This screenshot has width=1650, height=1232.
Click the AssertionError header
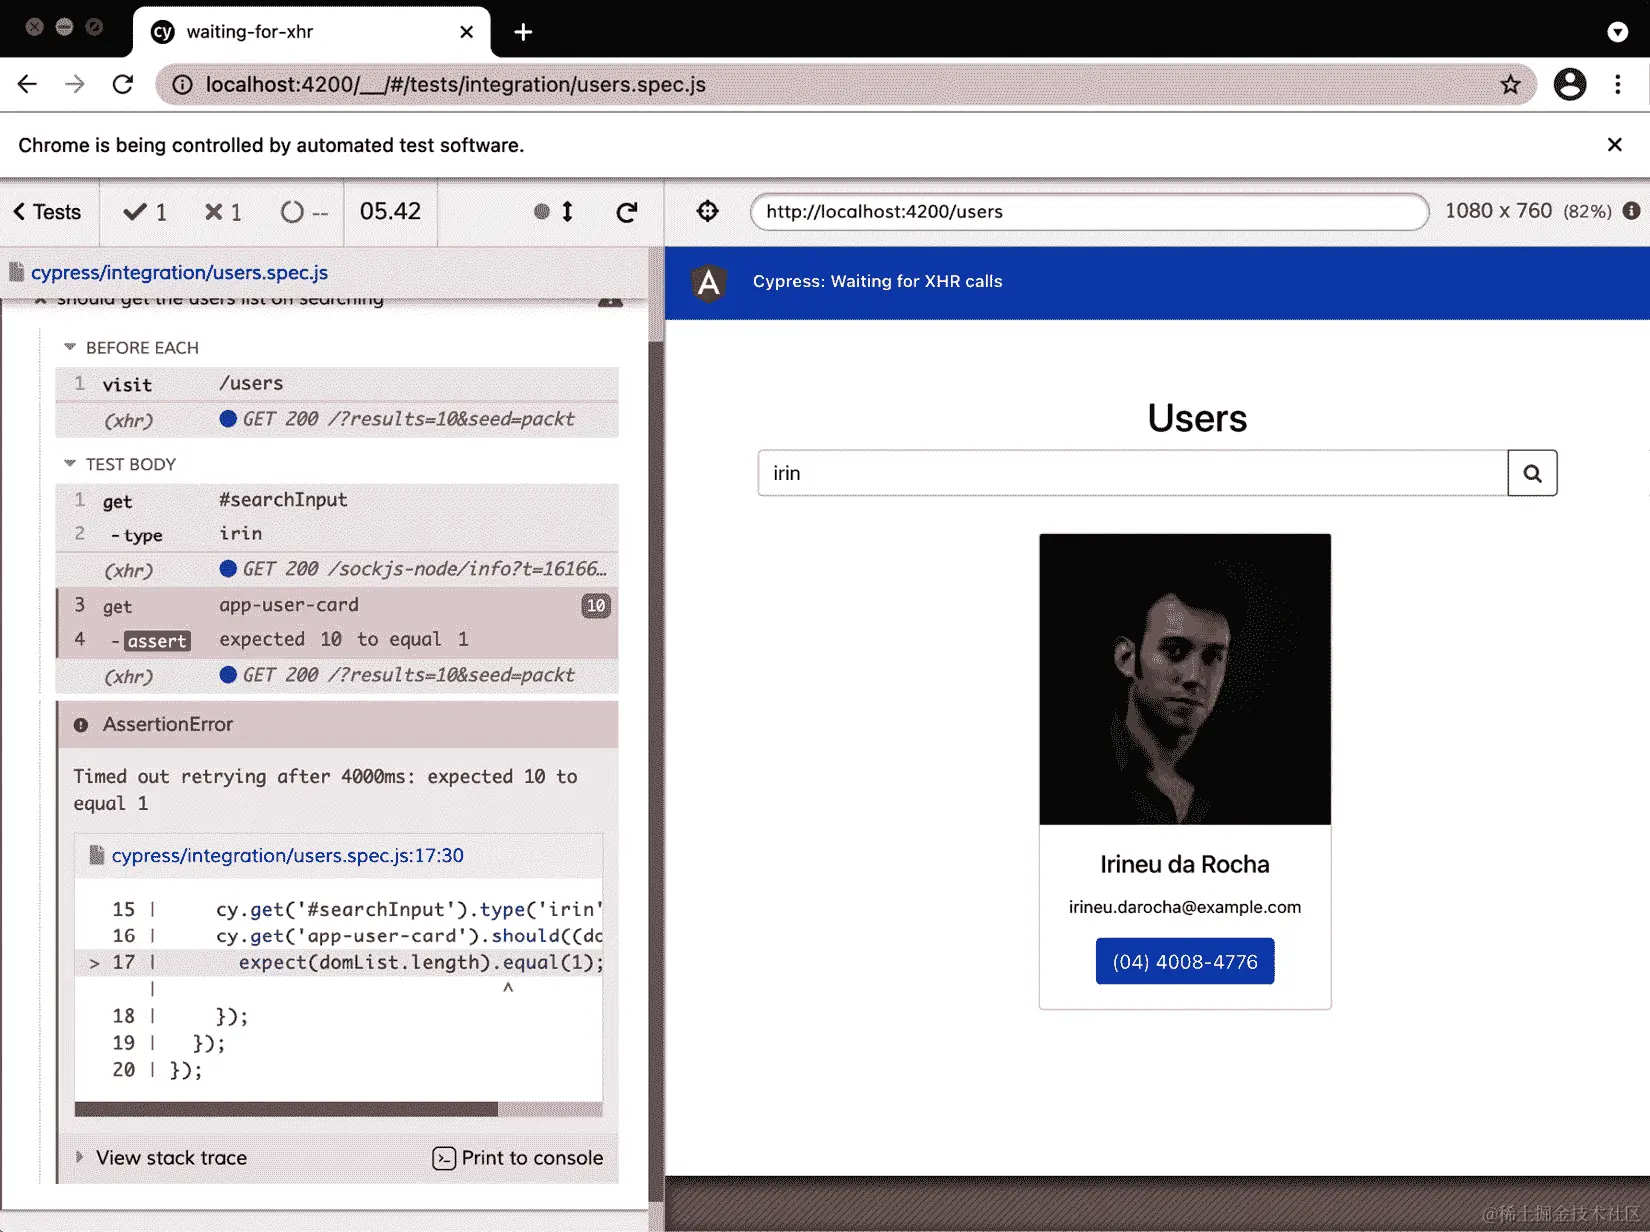tap(337, 725)
